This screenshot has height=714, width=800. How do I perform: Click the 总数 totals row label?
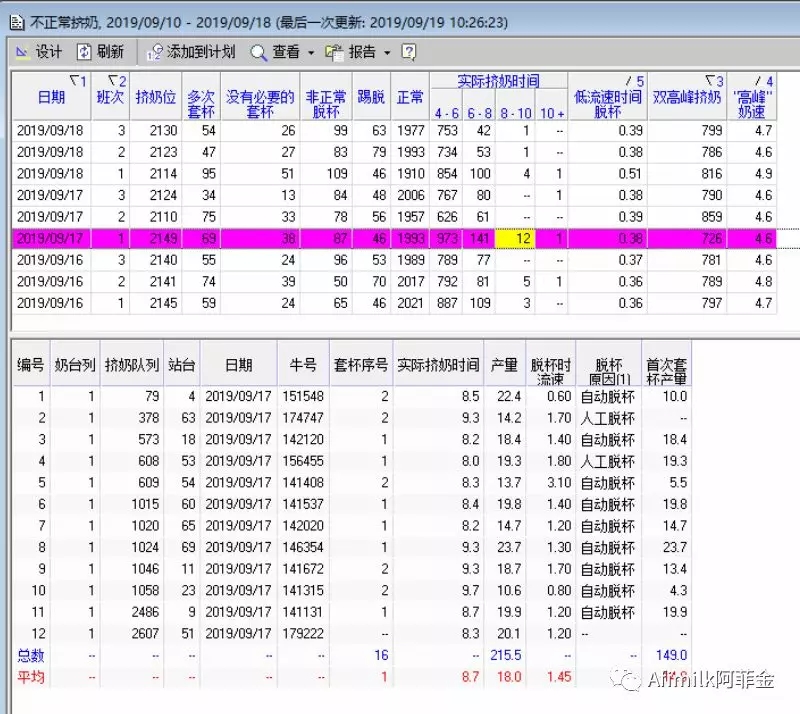point(31,655)
